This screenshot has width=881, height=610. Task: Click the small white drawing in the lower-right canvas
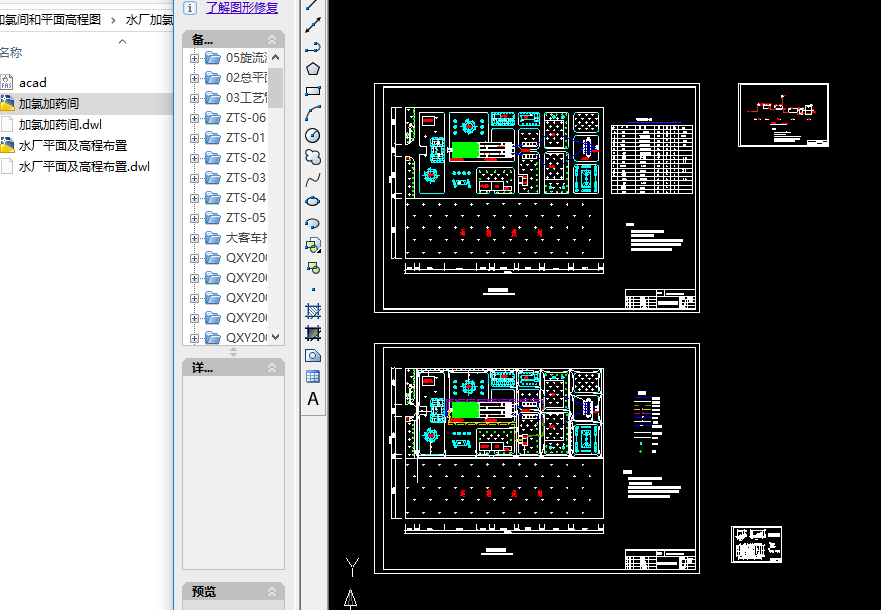756,544
